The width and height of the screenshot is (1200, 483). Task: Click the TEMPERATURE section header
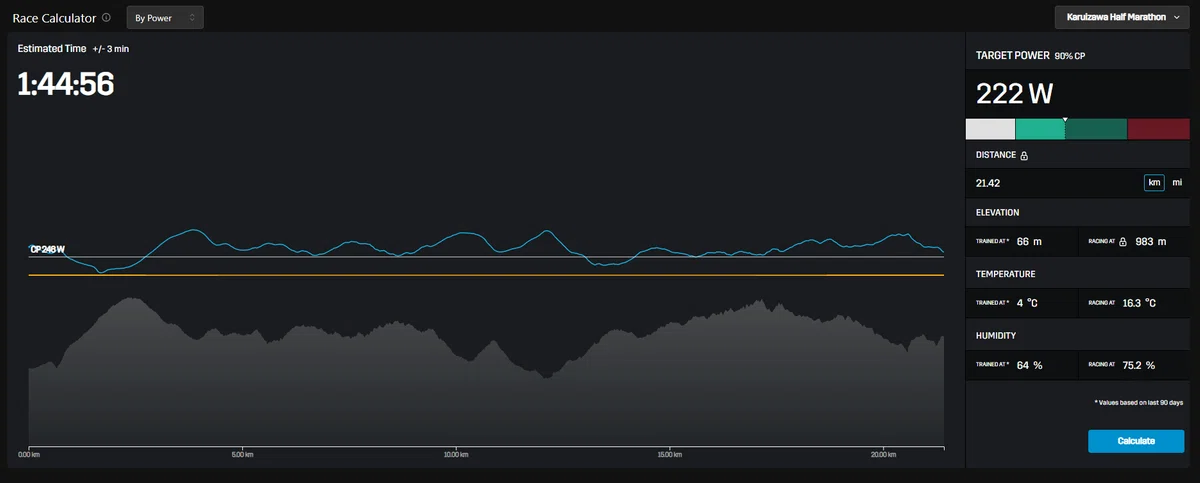pyautogui.click(x=1006, y=274)
